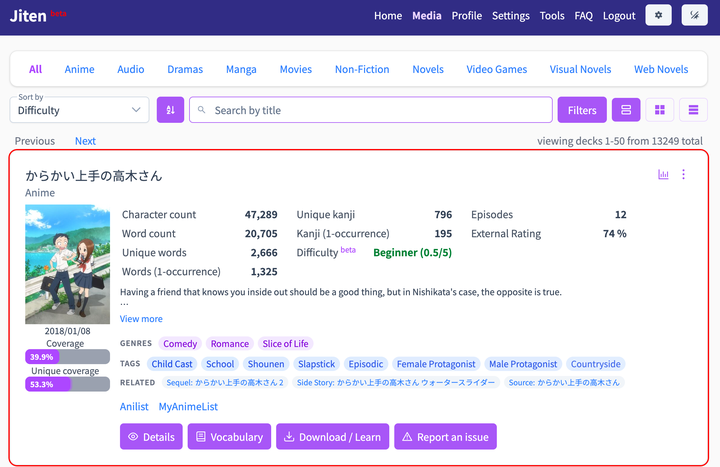Select the Episodic tag
720x467 pixels.
click(x=366, y=364)
